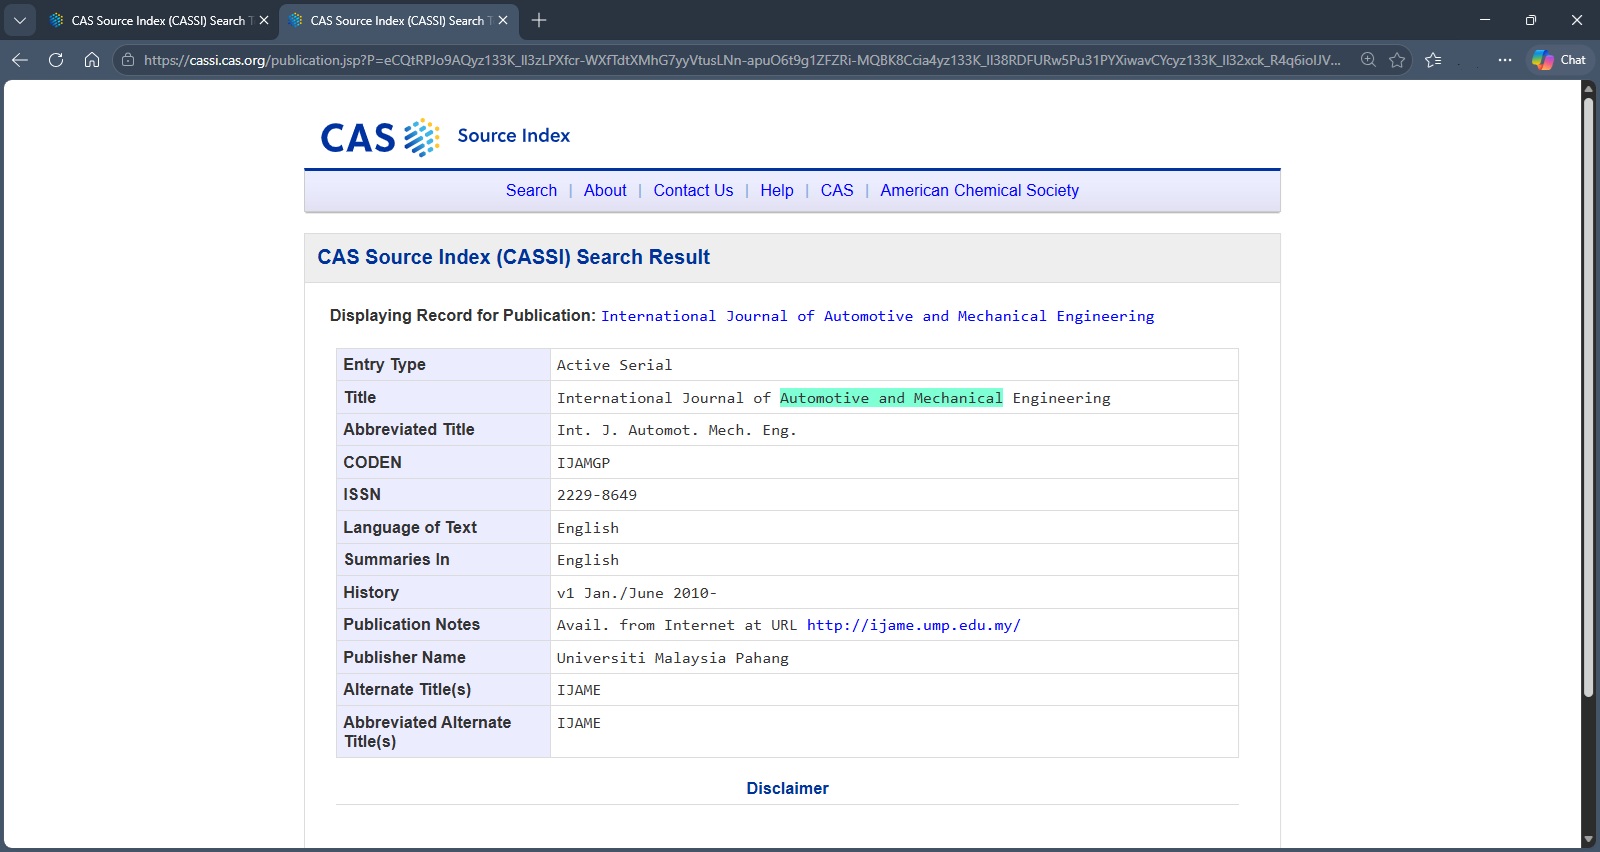Switch to the first CASSI Search tab

pos(158,20)
